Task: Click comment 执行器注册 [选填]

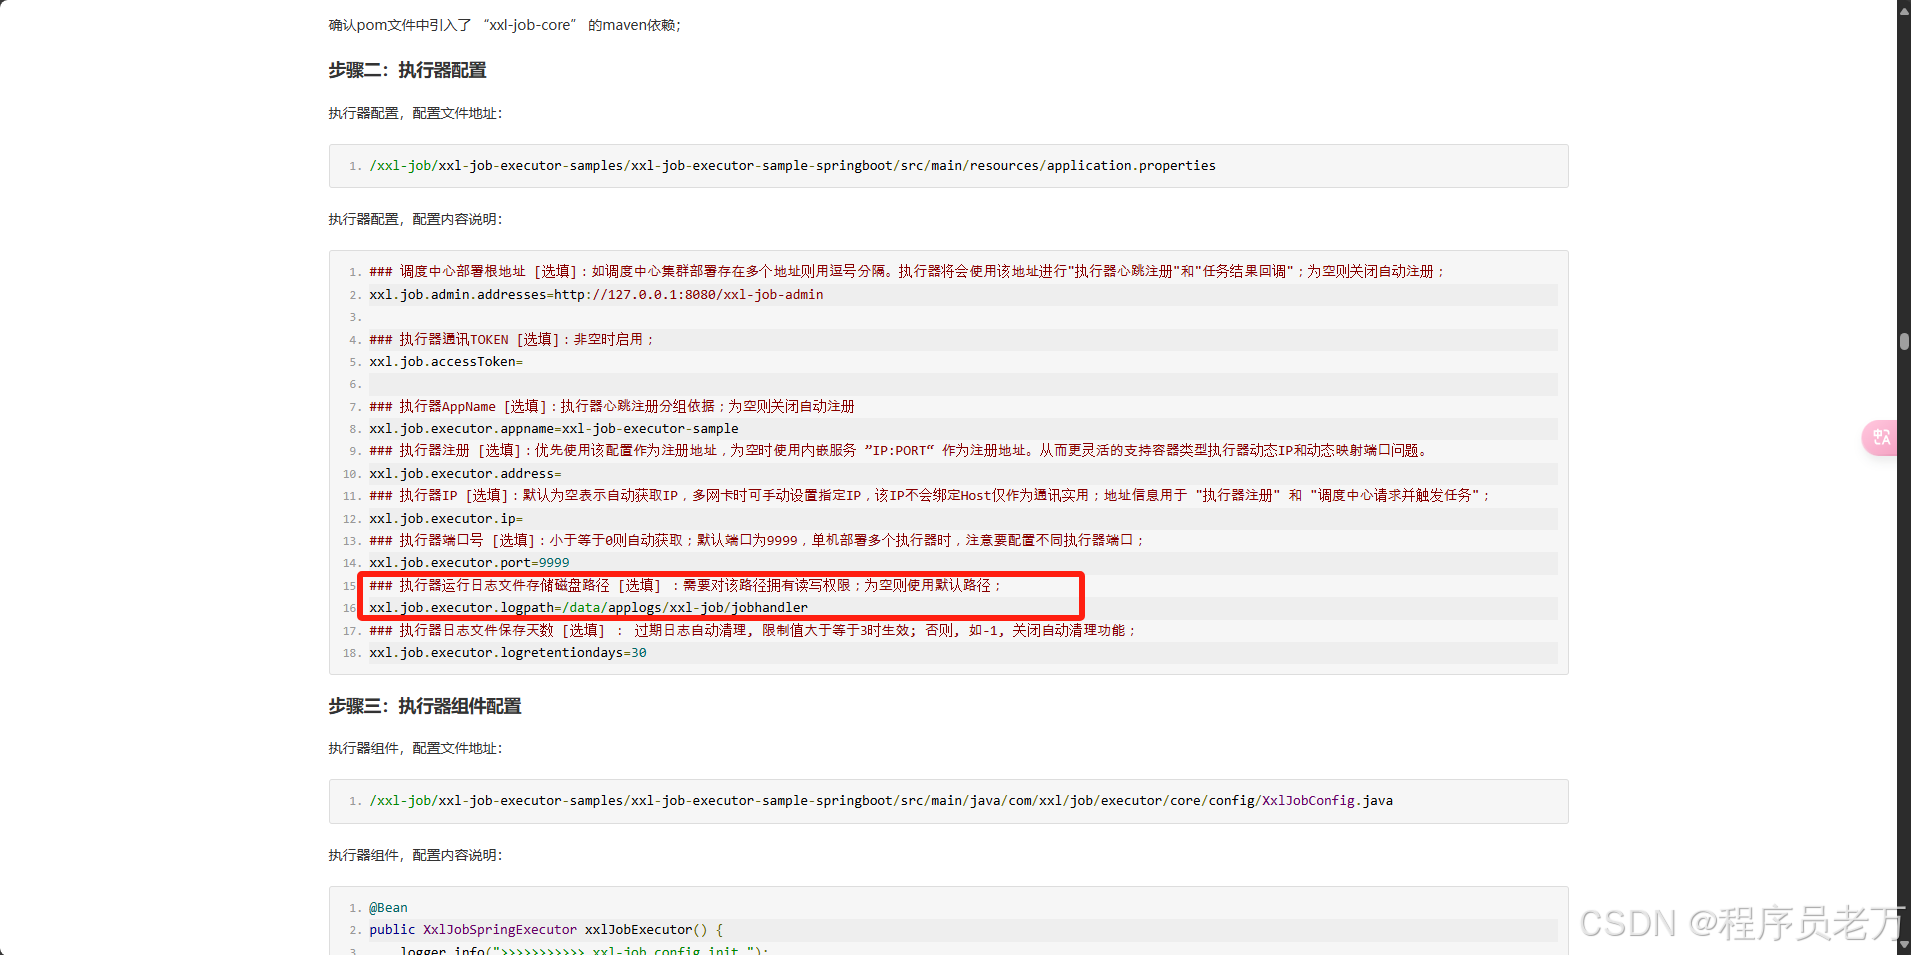Action: tap(901, 451)
